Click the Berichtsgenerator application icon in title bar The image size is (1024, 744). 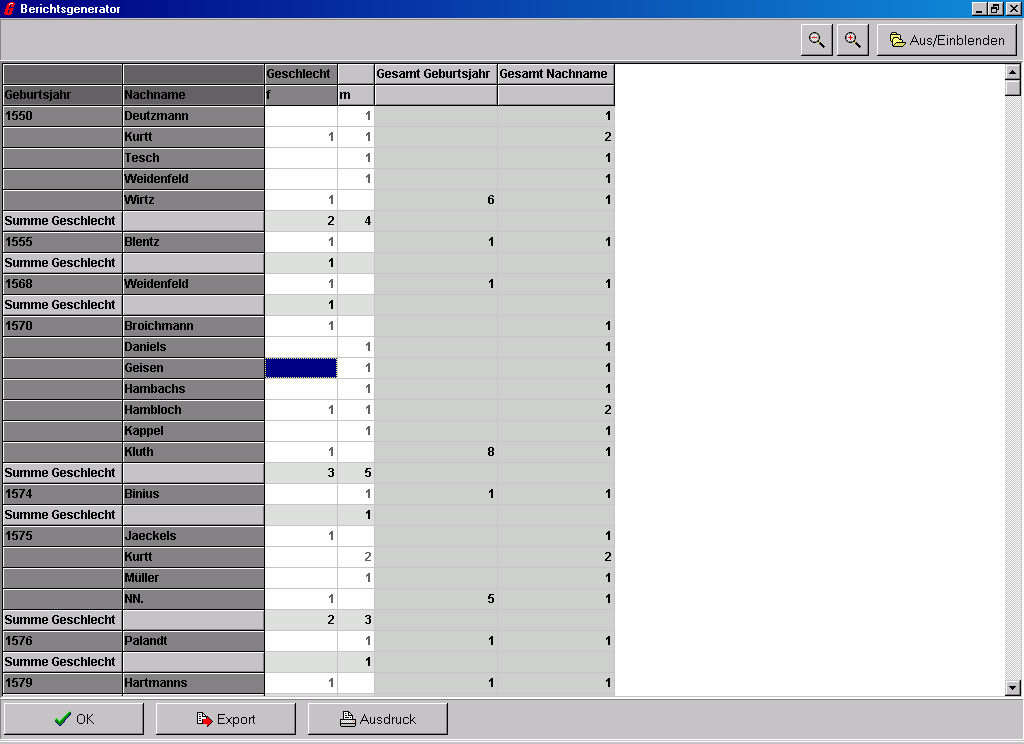(x=9, y=8)
